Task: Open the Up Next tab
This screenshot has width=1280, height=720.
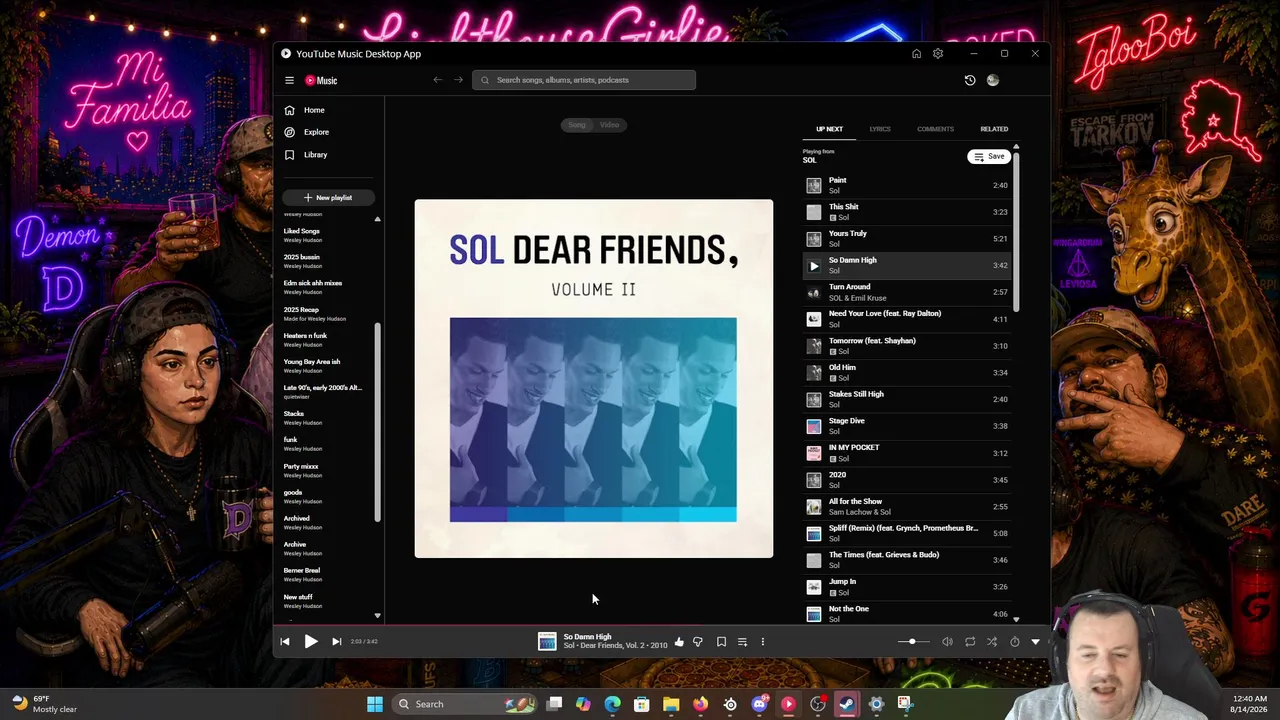Action: (x=829, y=129)
